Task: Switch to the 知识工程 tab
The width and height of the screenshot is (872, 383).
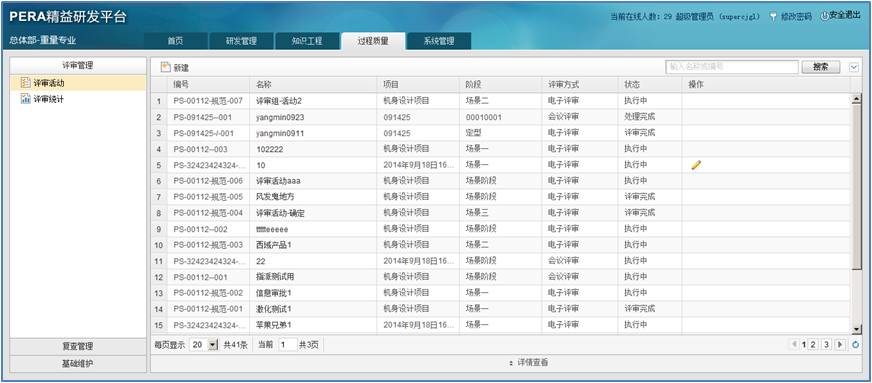Action: click(x=307, y=41)
